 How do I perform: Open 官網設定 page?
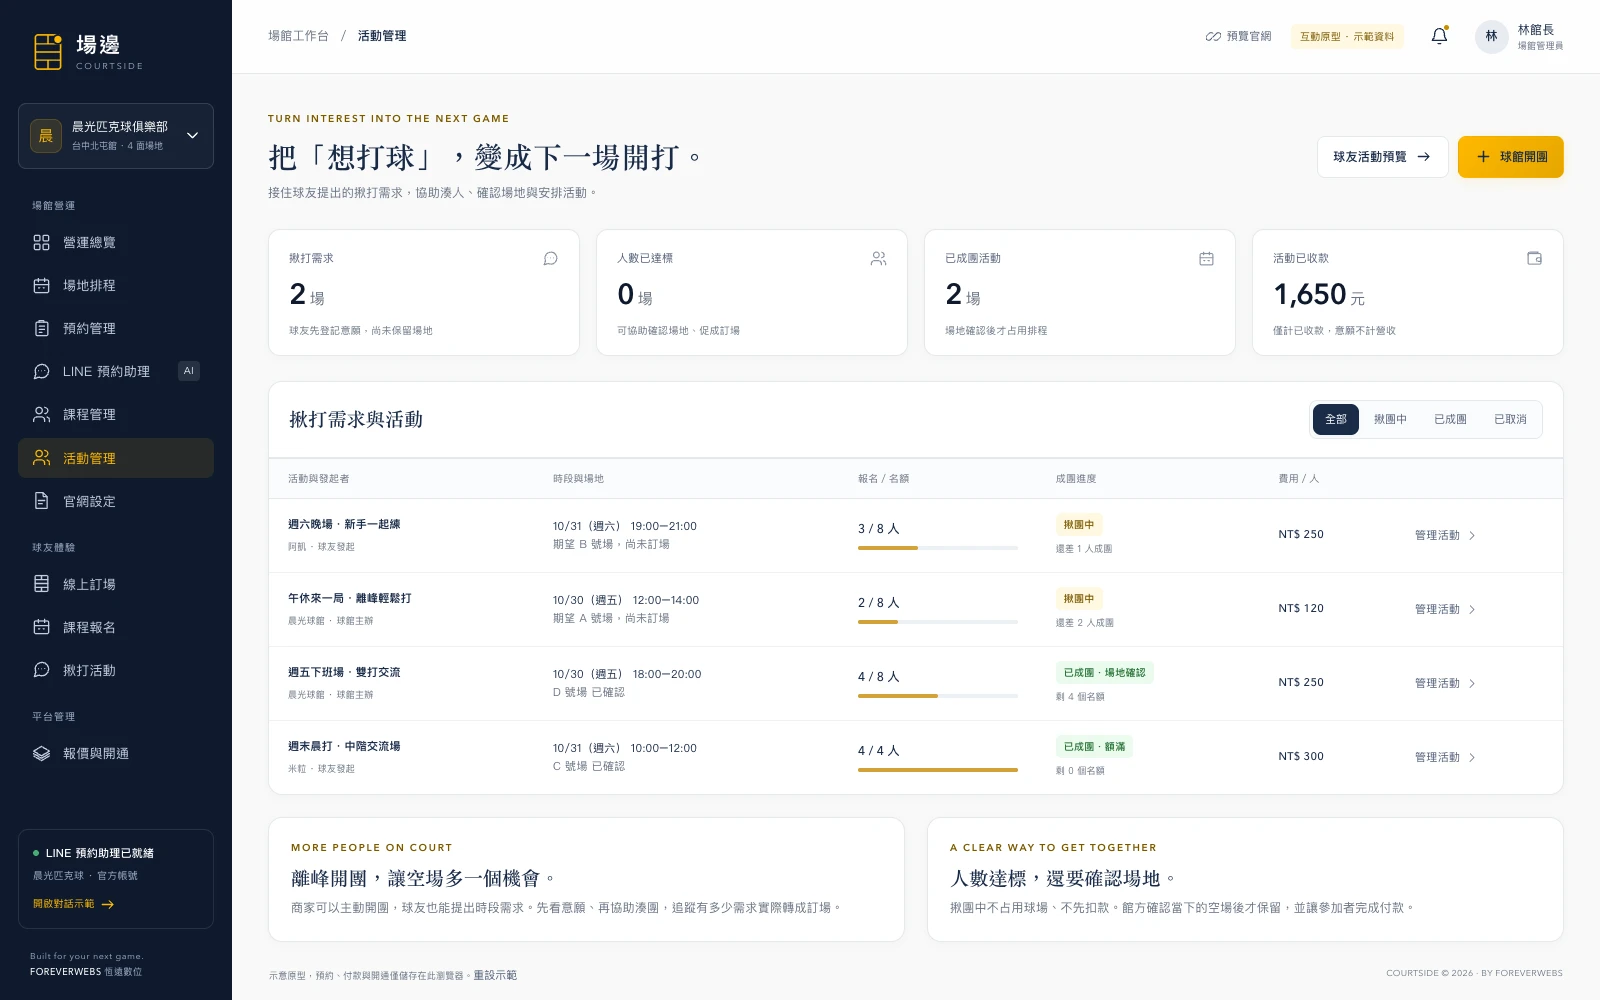coord(116,501)
